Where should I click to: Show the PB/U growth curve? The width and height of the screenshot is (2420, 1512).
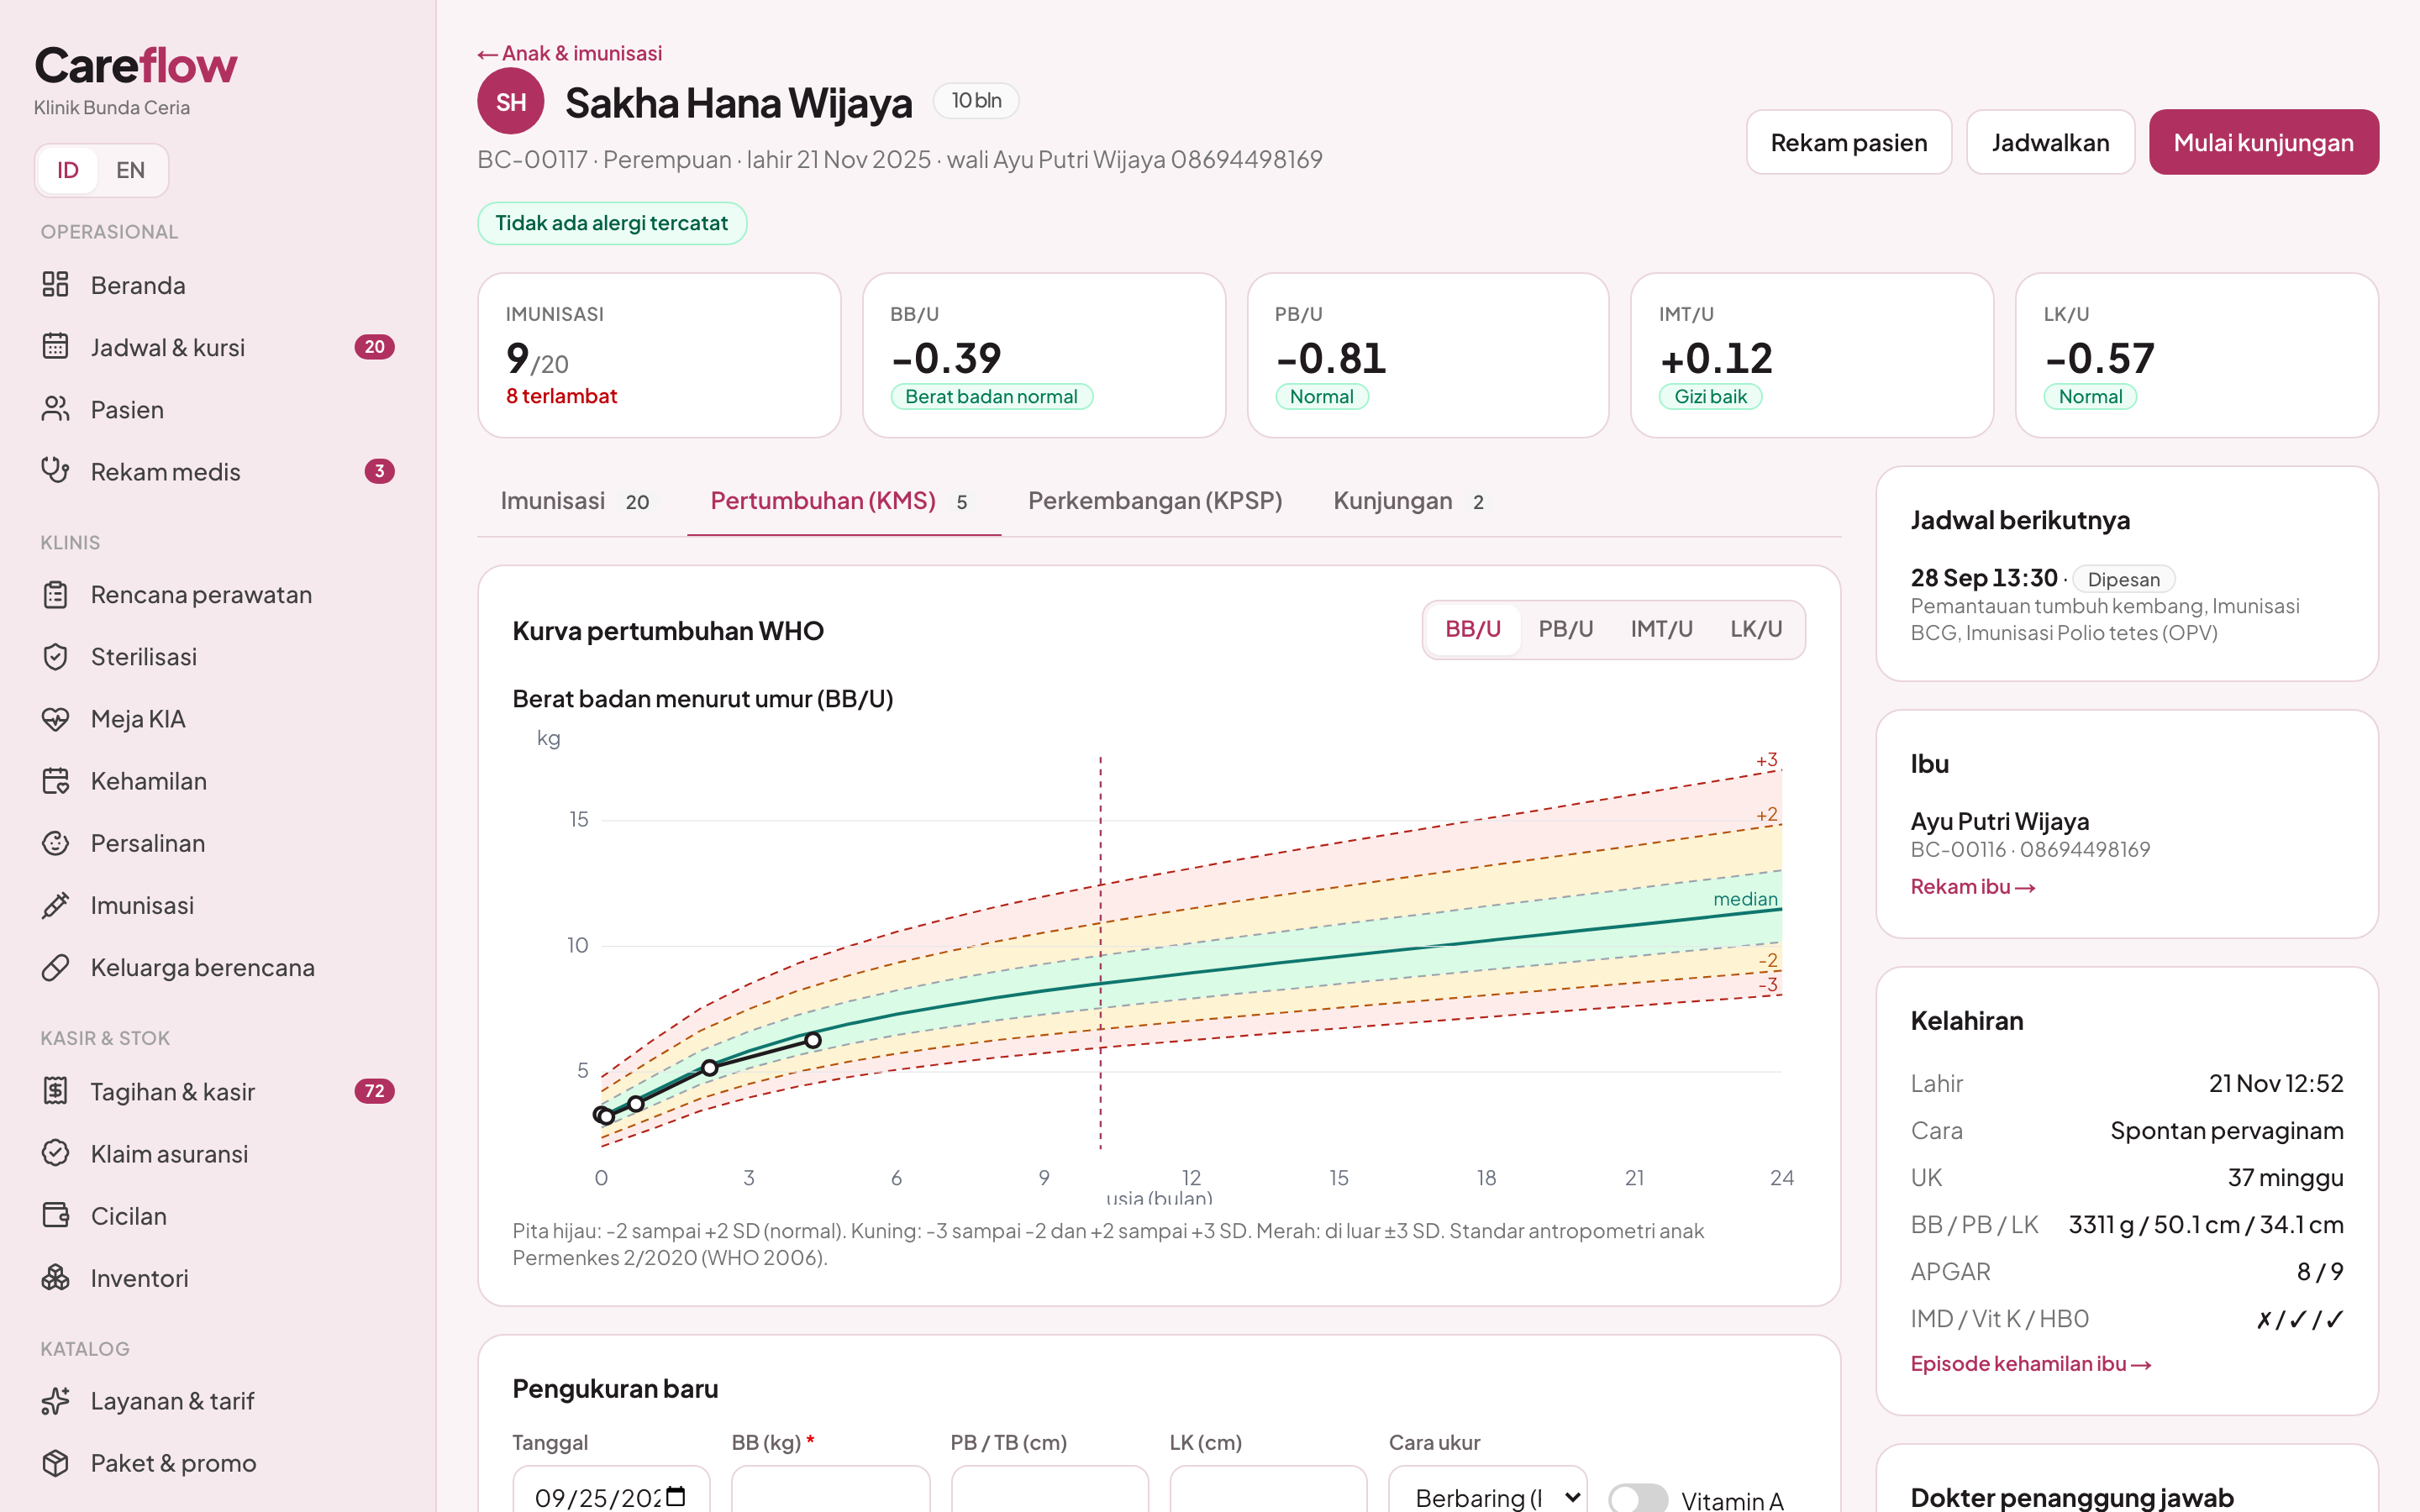(x=1566, y=629)
